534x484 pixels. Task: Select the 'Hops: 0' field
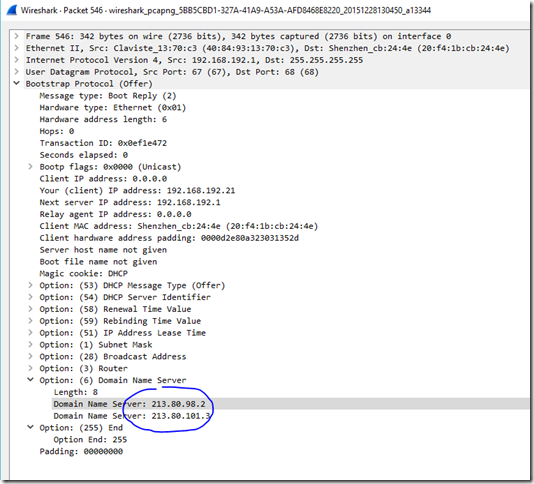point(57,131)
